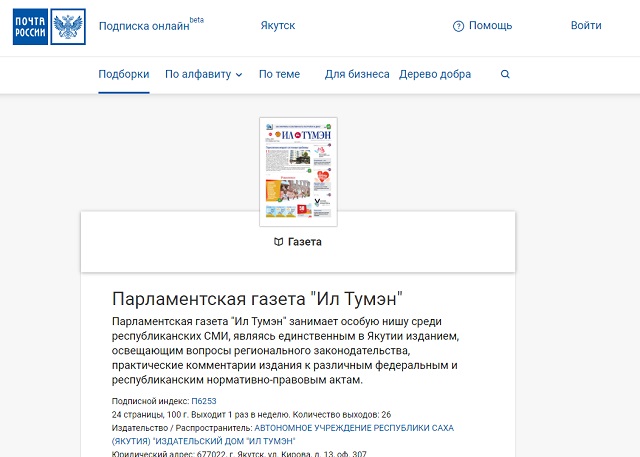Click the open book icon near Газета

(x=278, y=242)
